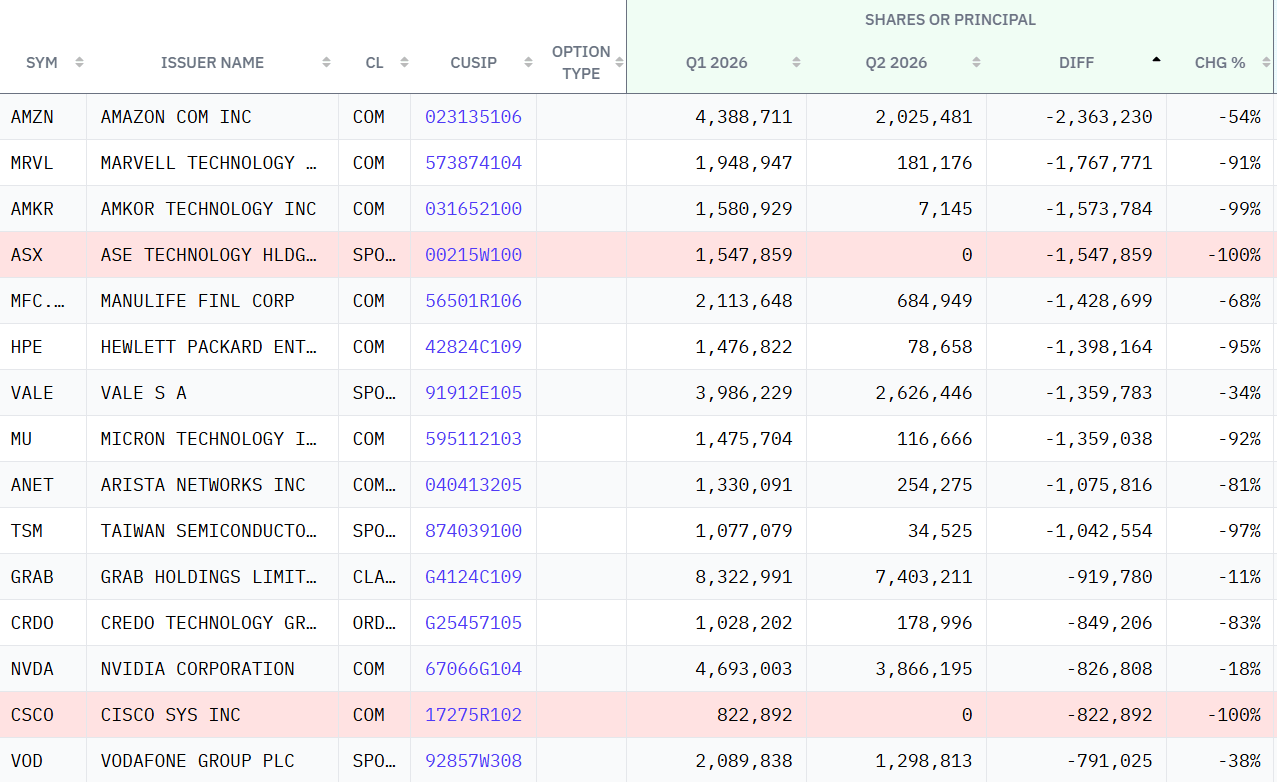
Task: Click the ISSUER NAME column header label
Action: point(212,62)
